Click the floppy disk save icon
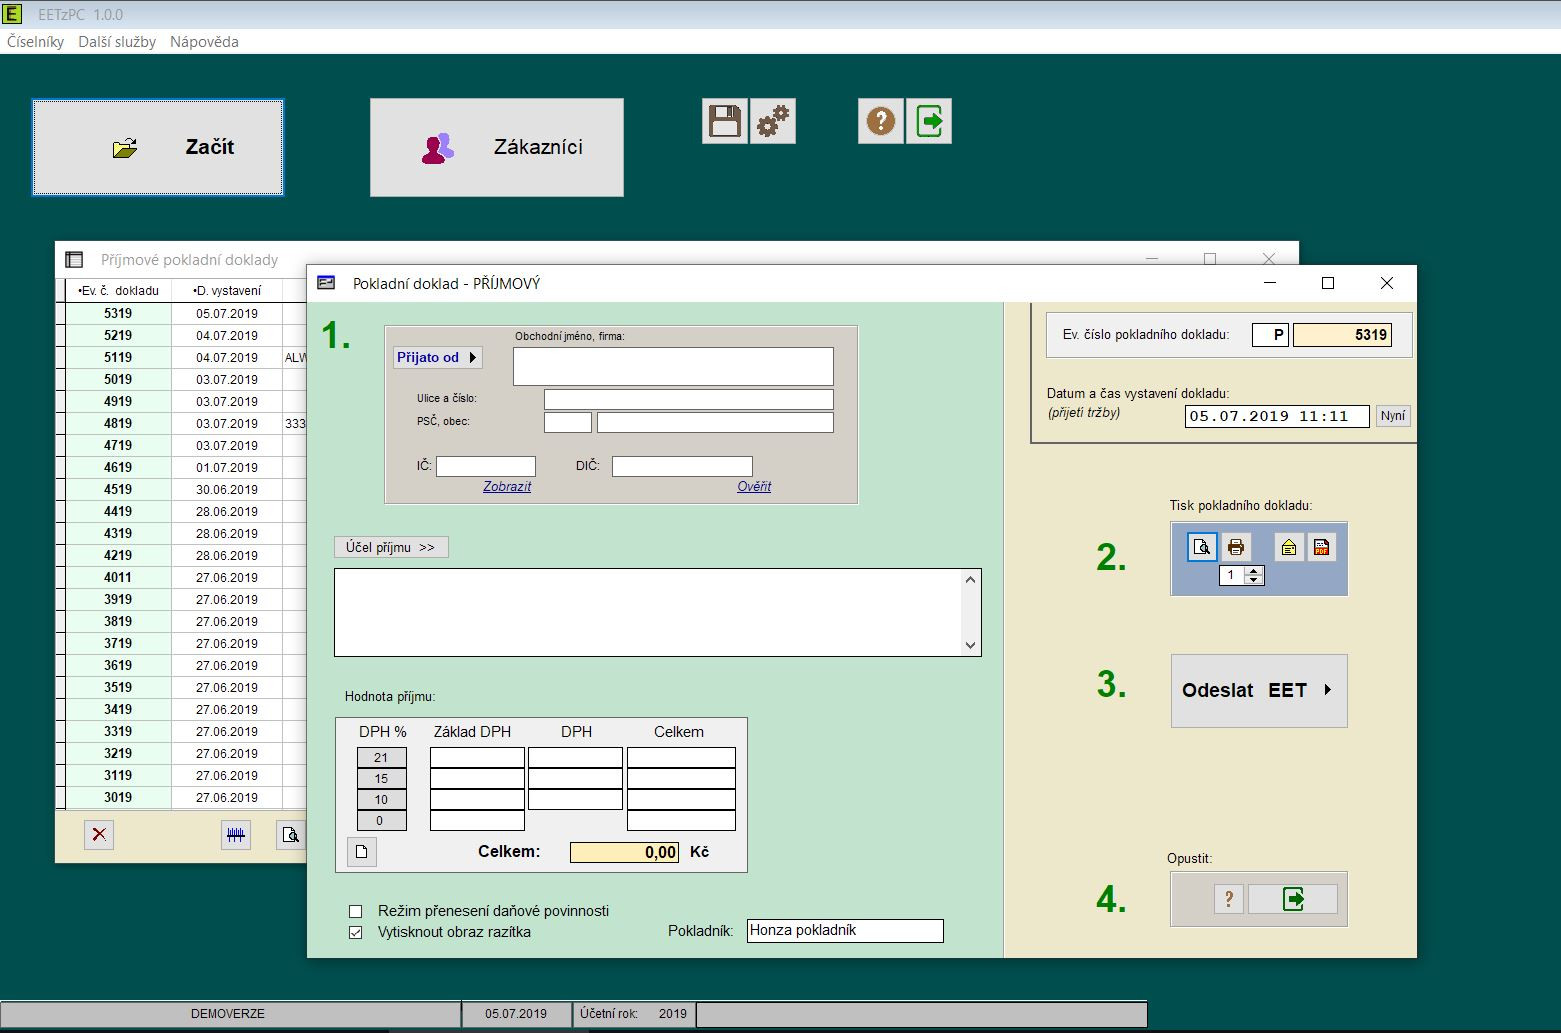 [x=725, y=121]
